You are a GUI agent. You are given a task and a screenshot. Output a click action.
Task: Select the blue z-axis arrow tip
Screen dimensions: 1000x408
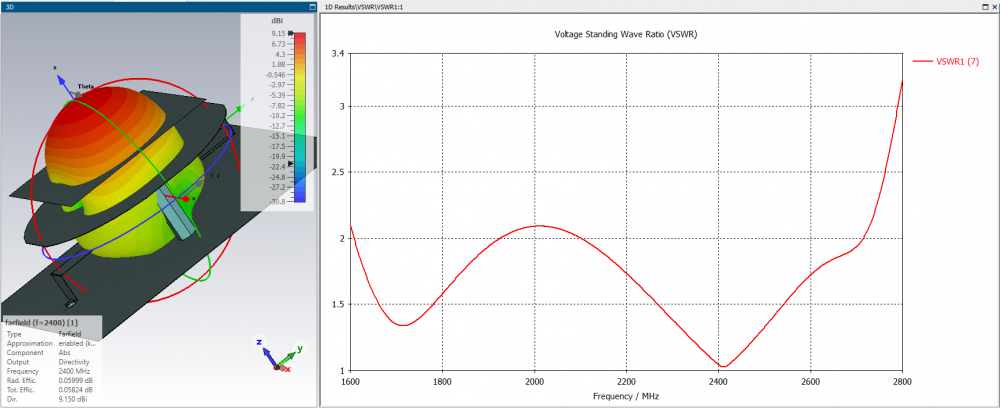[x=61, y=78]
